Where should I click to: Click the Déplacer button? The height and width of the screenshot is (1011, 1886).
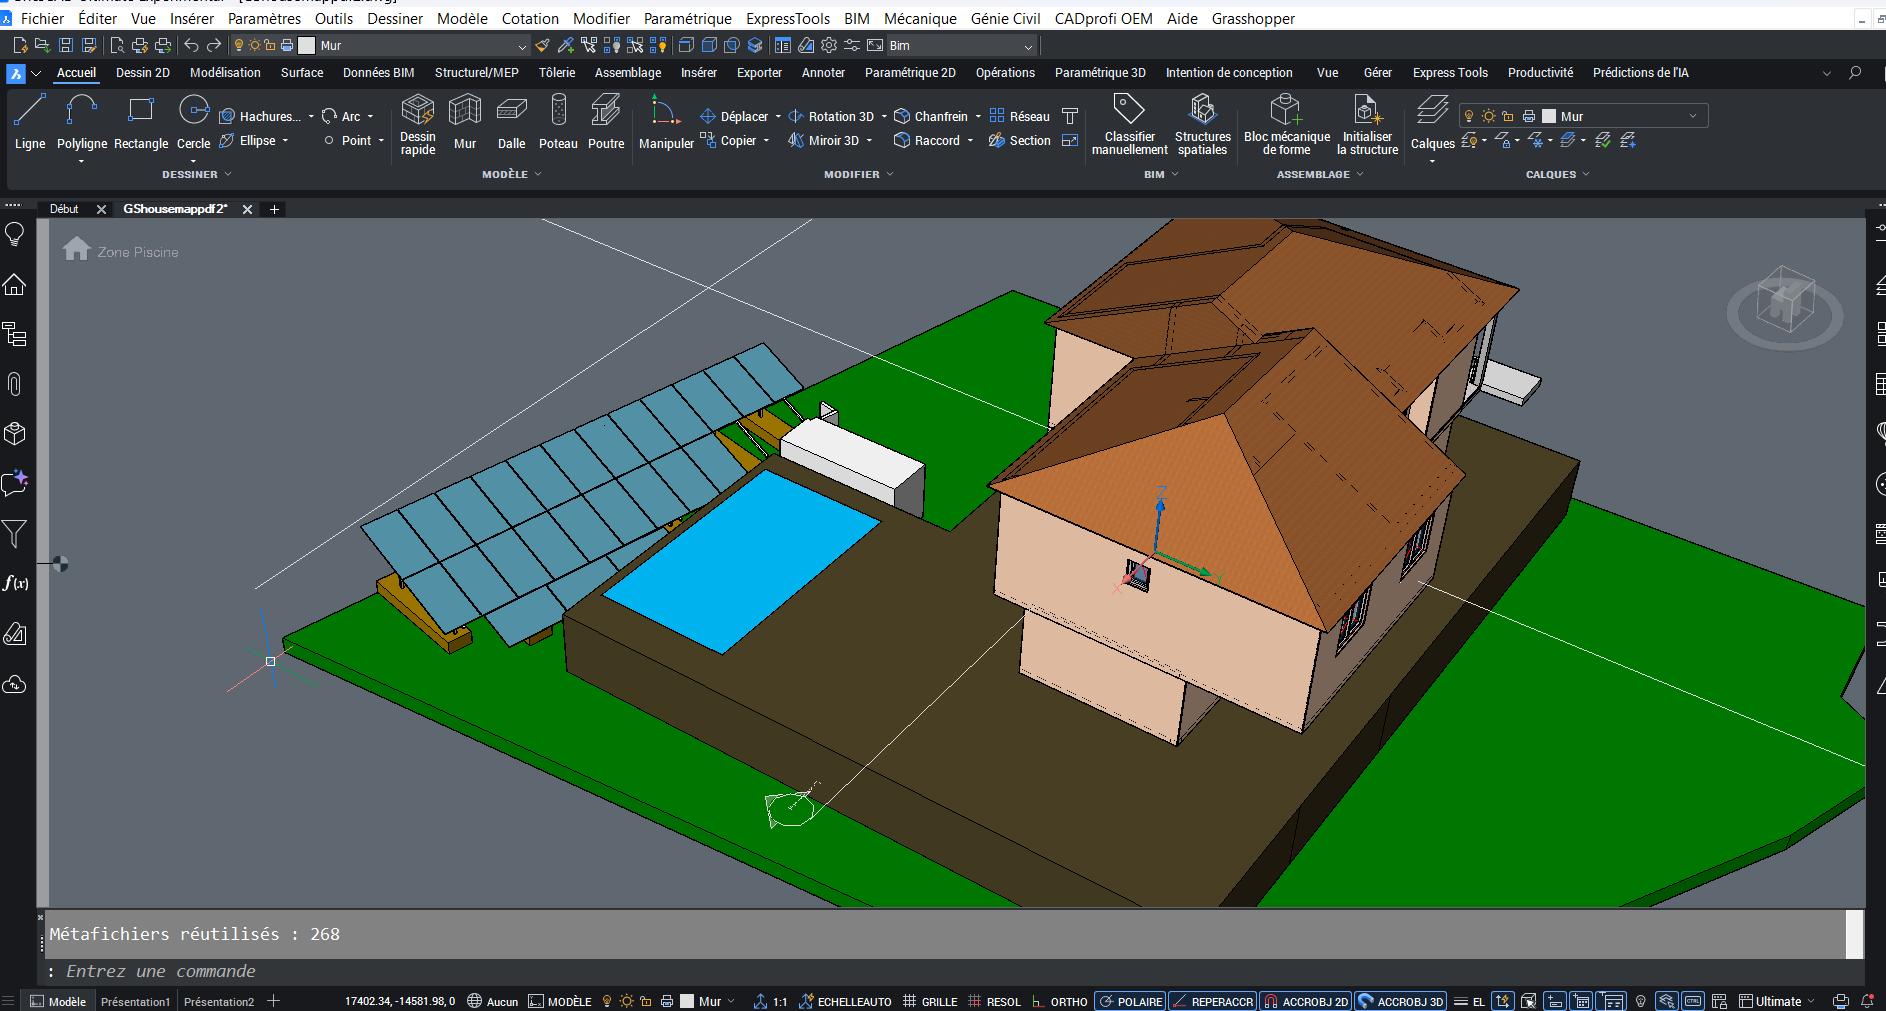(735, 117)
